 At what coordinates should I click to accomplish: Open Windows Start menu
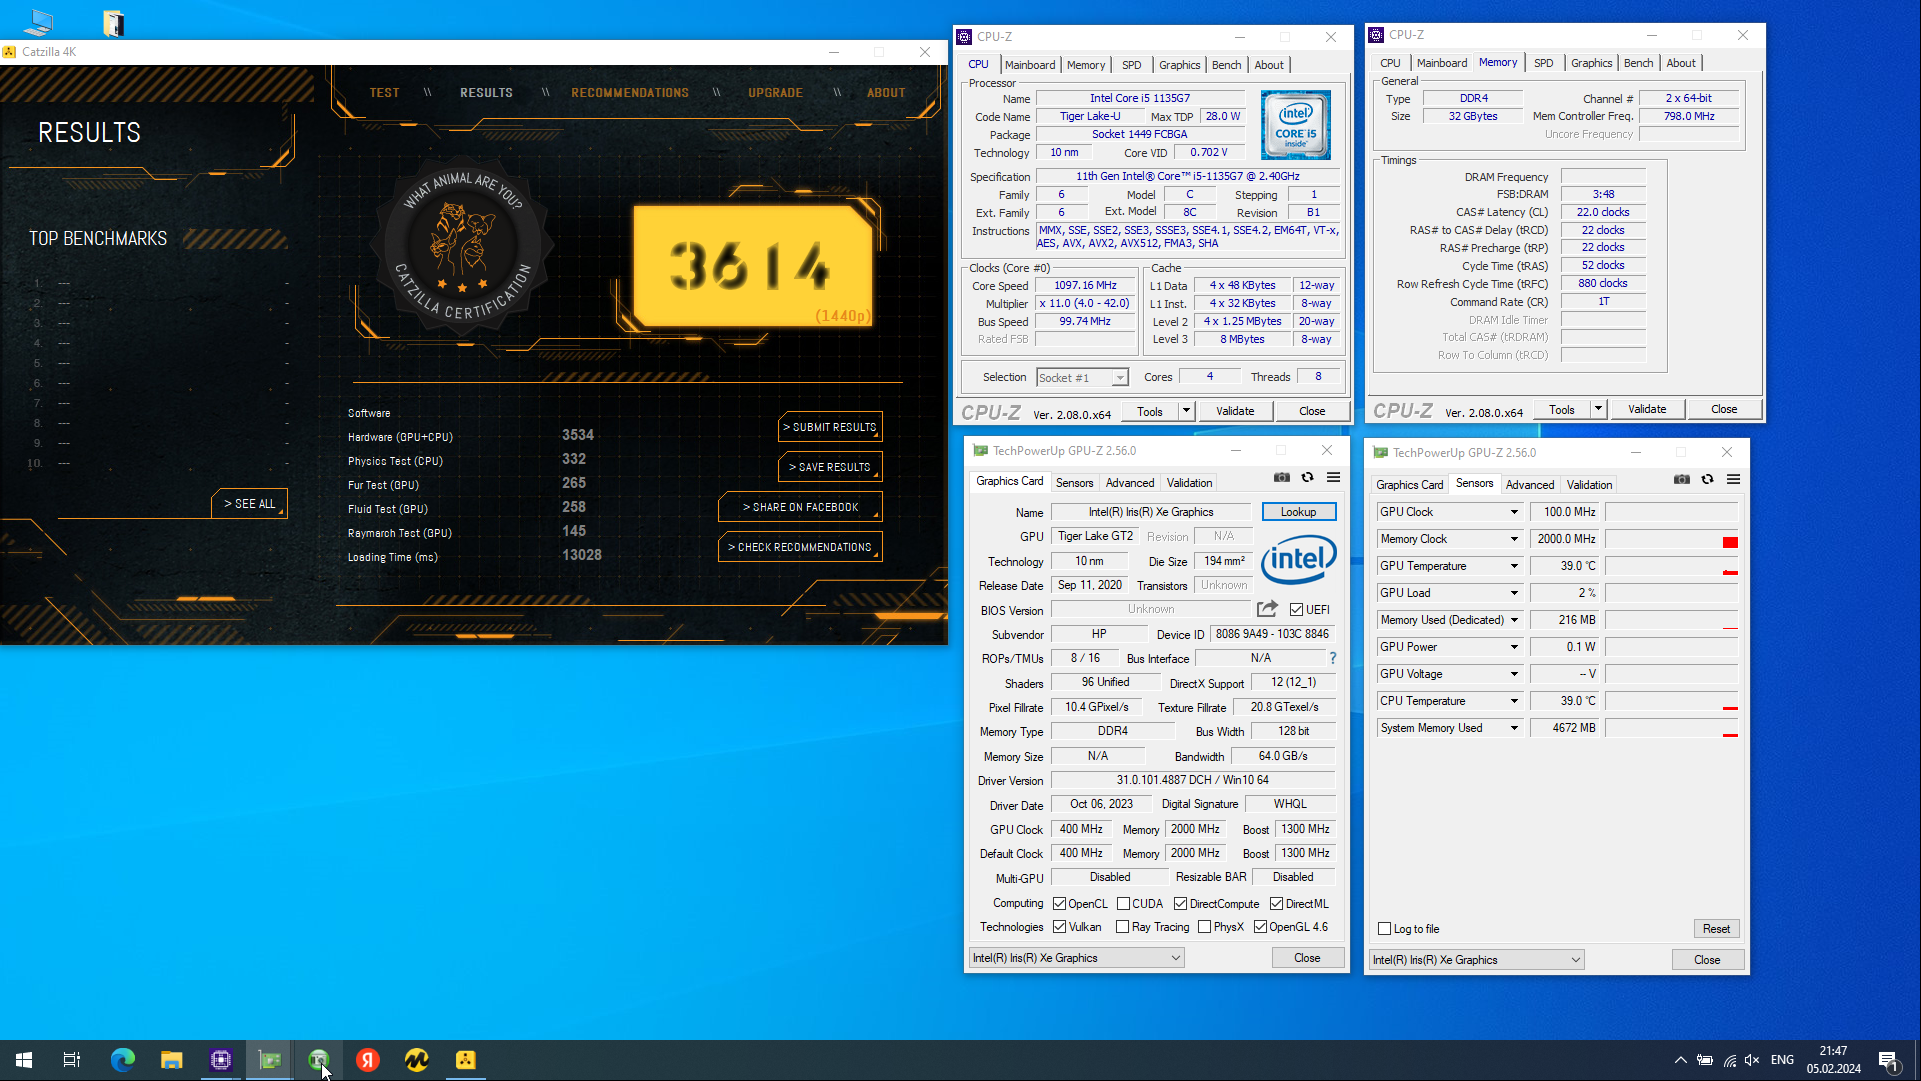point(24,1060)
